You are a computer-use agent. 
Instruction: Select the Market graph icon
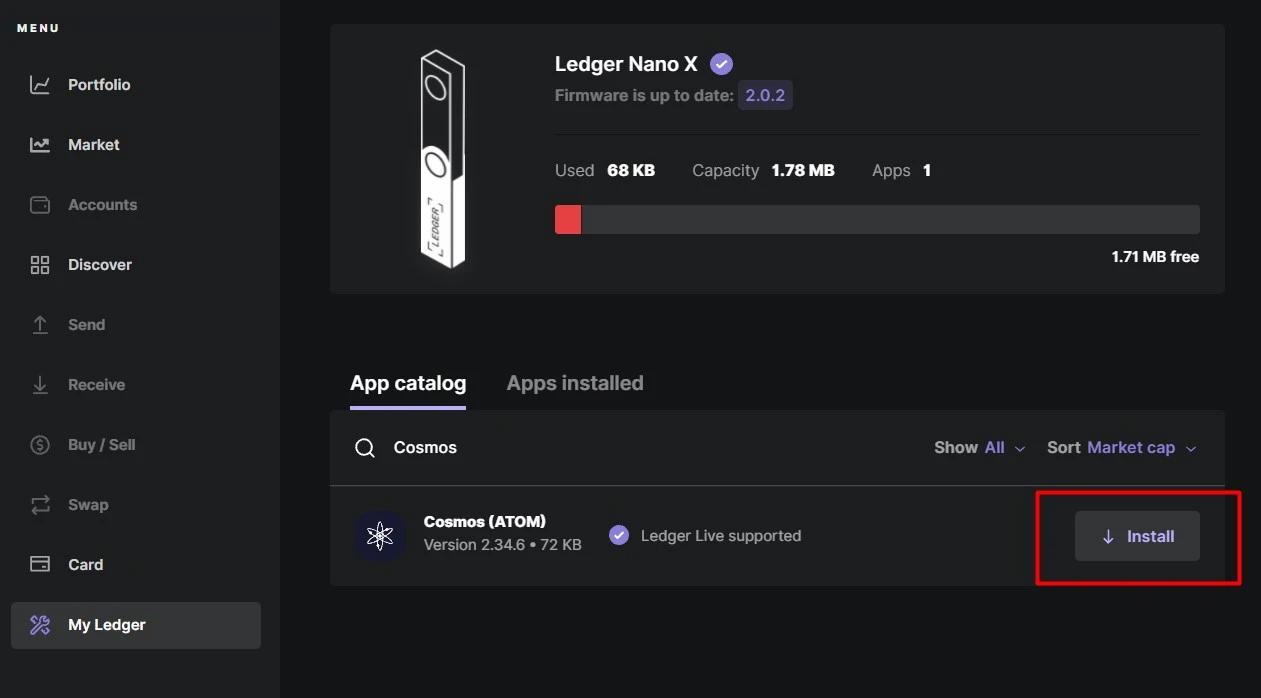click(x=40, y=145)
